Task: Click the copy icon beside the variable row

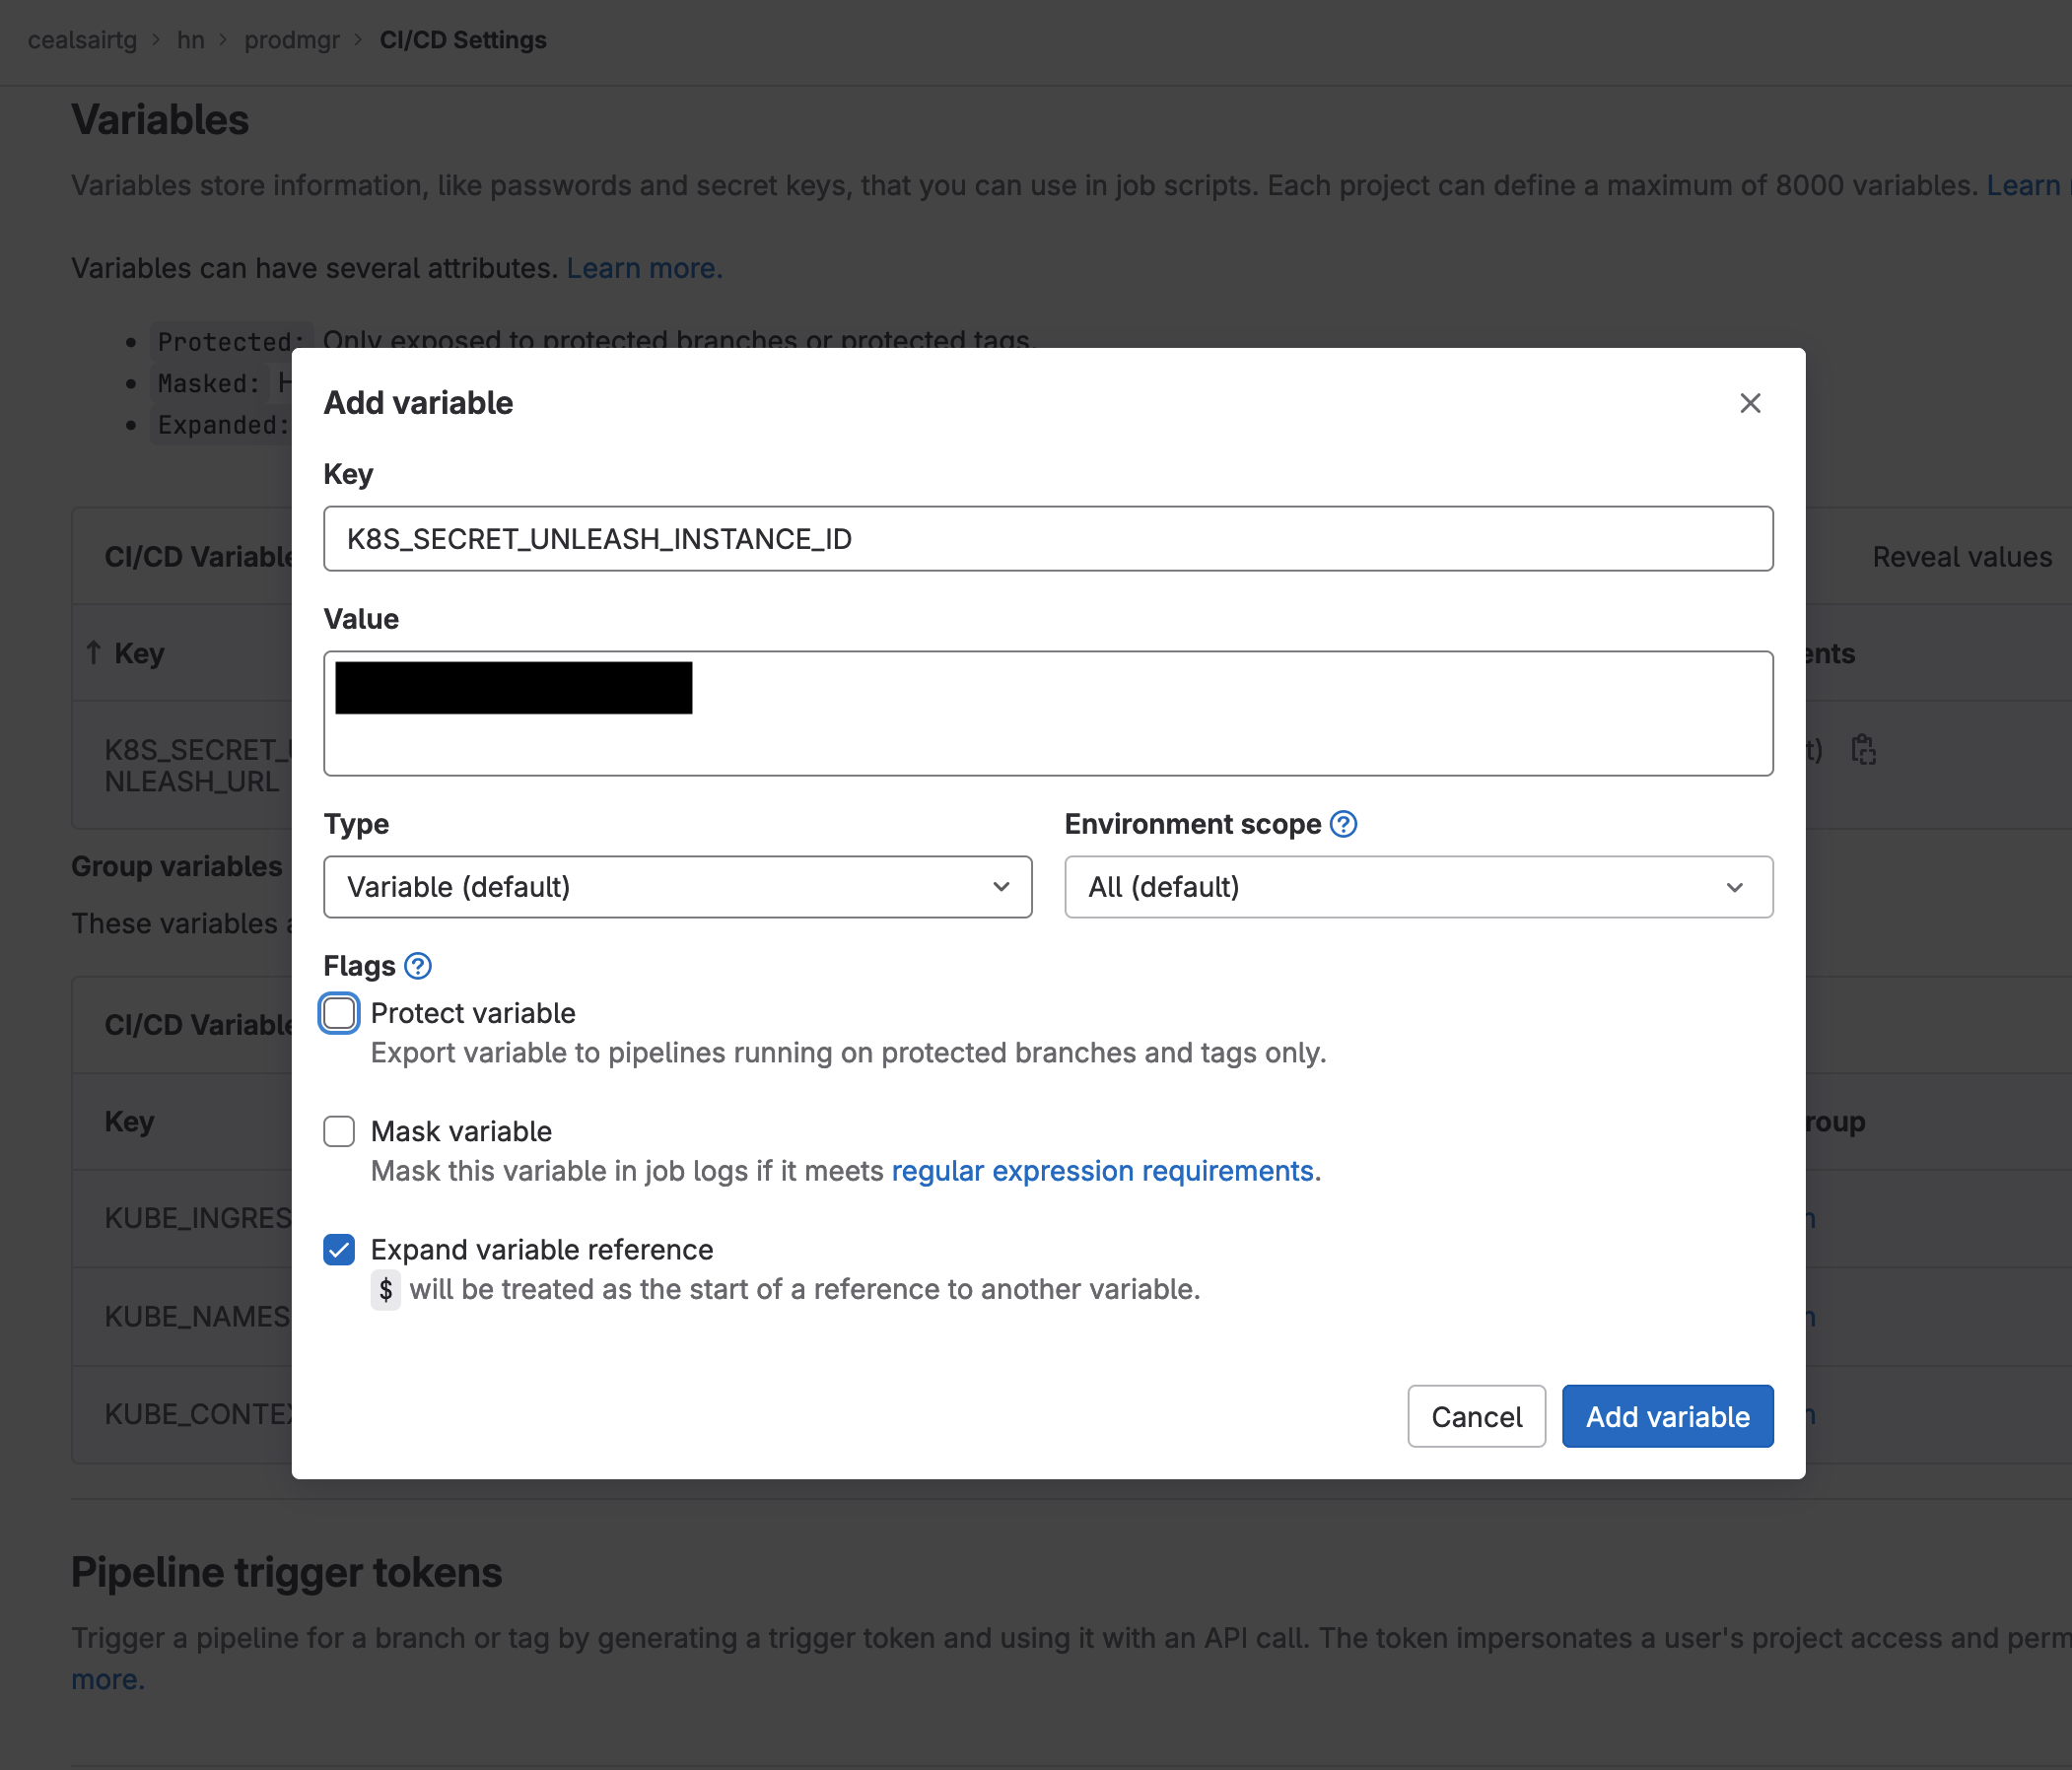Action: (x=1863, y=750)
